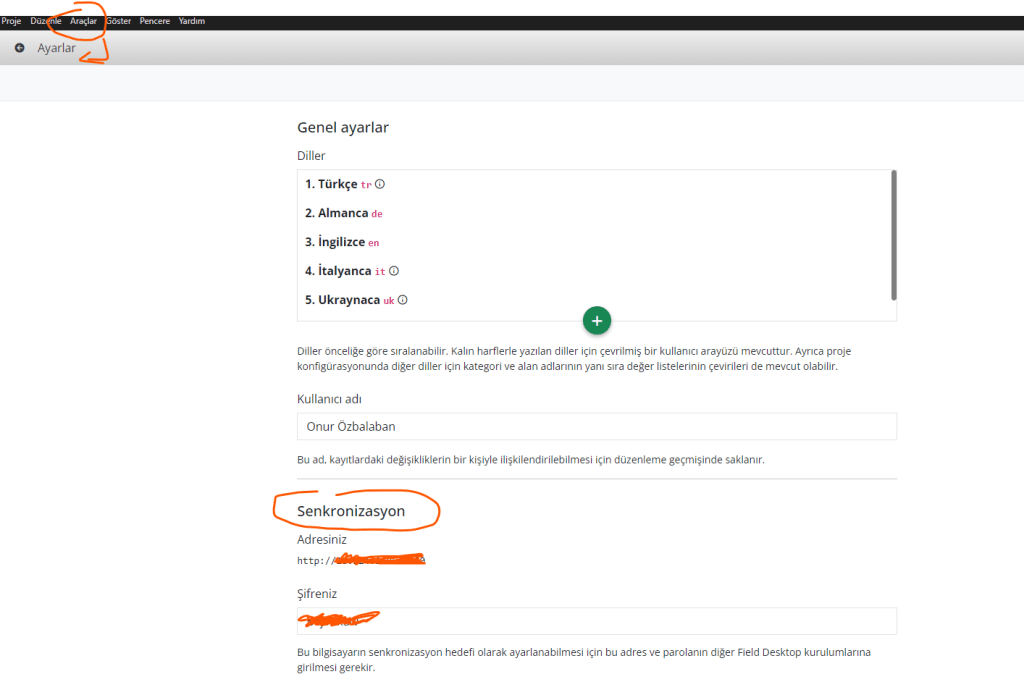Screen dimensions: 1024x682
Task: Open the Araçlar menu
Action: 83,21
